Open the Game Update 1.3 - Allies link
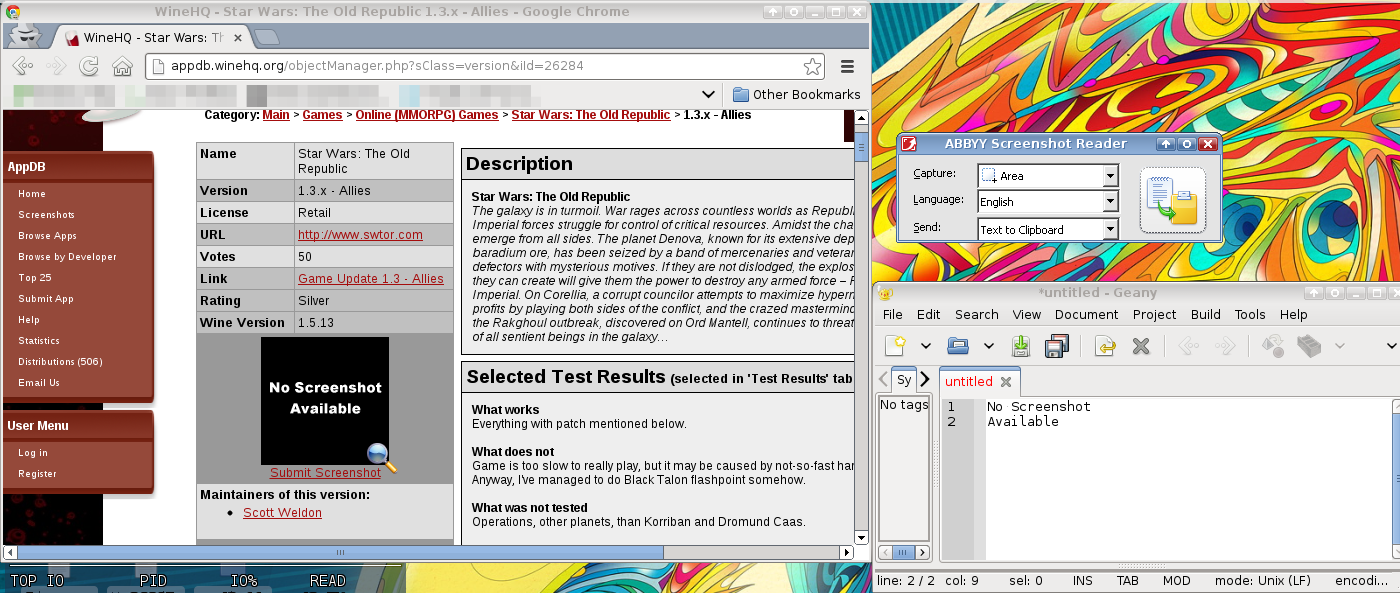This screenshot has width=1400, height=593. [371, 279]
